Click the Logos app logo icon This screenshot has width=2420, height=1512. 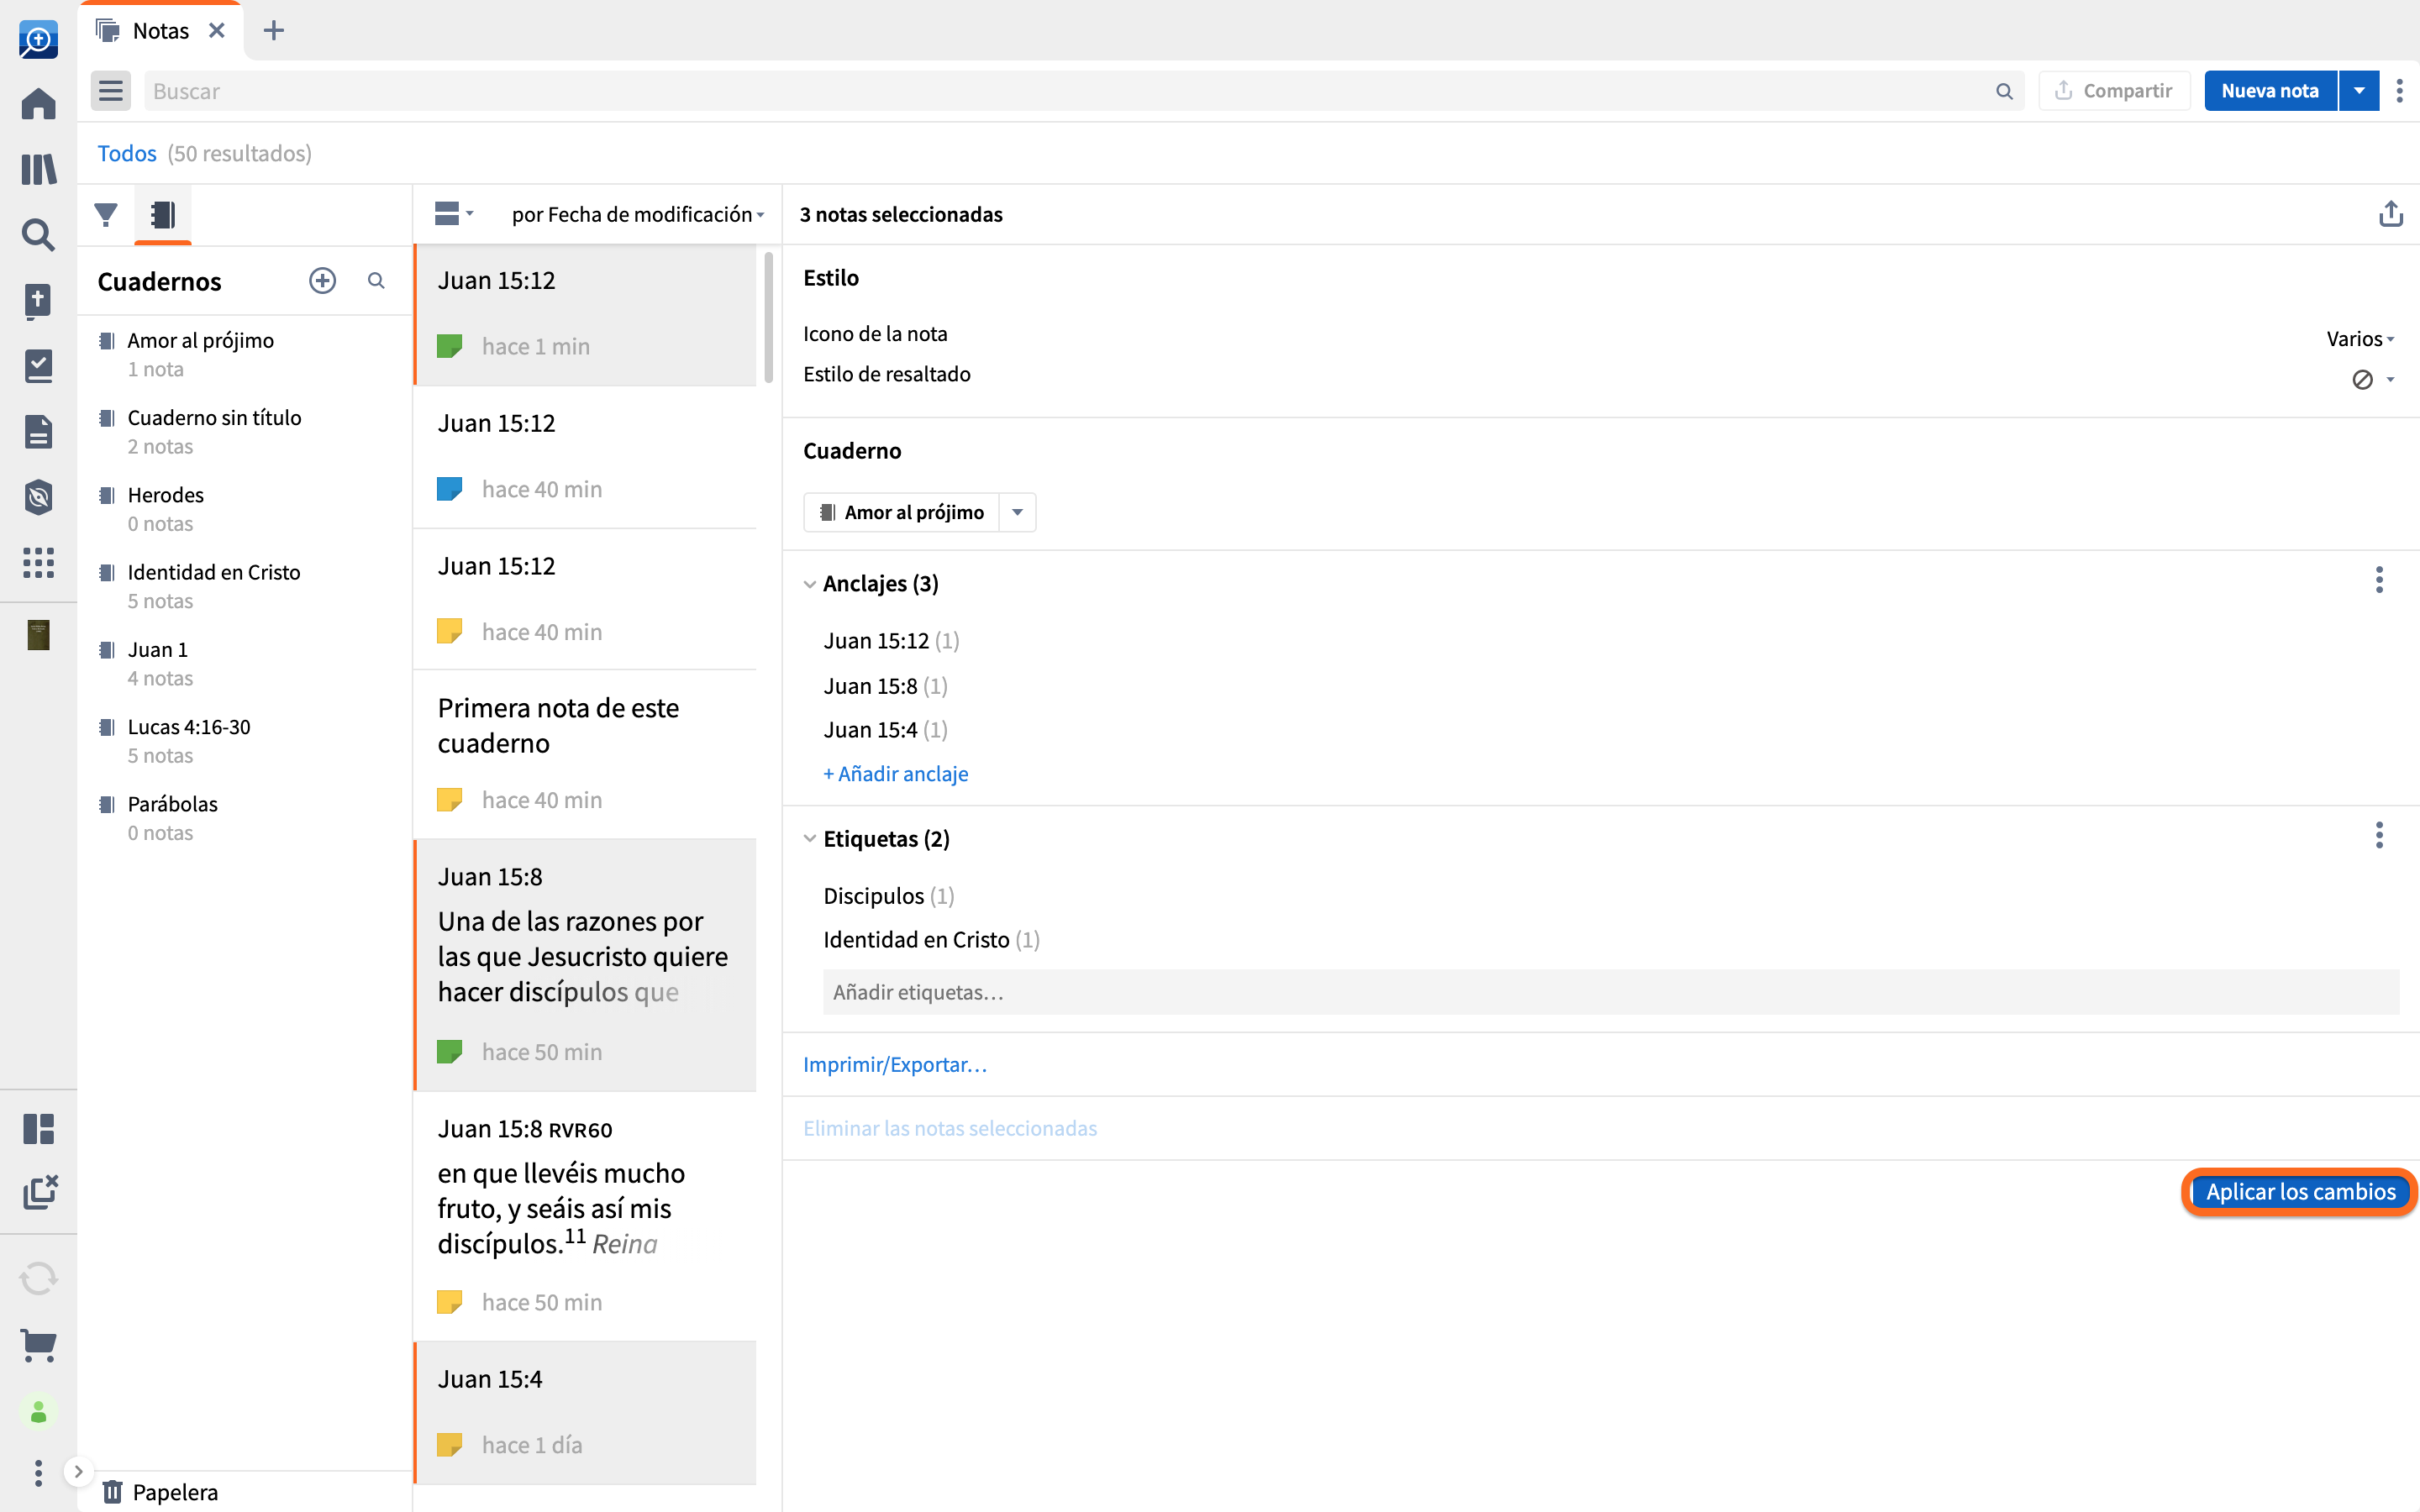pyautogui.click(x=38, y=40)
